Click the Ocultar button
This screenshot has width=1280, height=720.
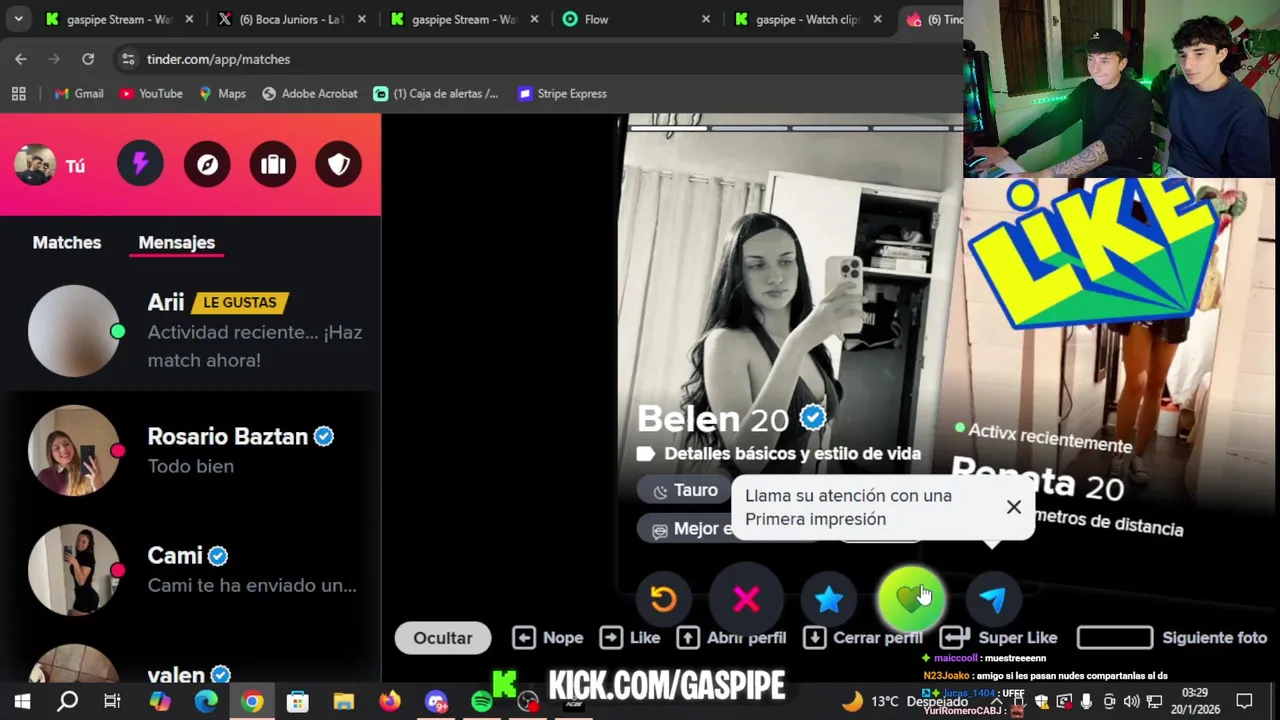[443, 638]
